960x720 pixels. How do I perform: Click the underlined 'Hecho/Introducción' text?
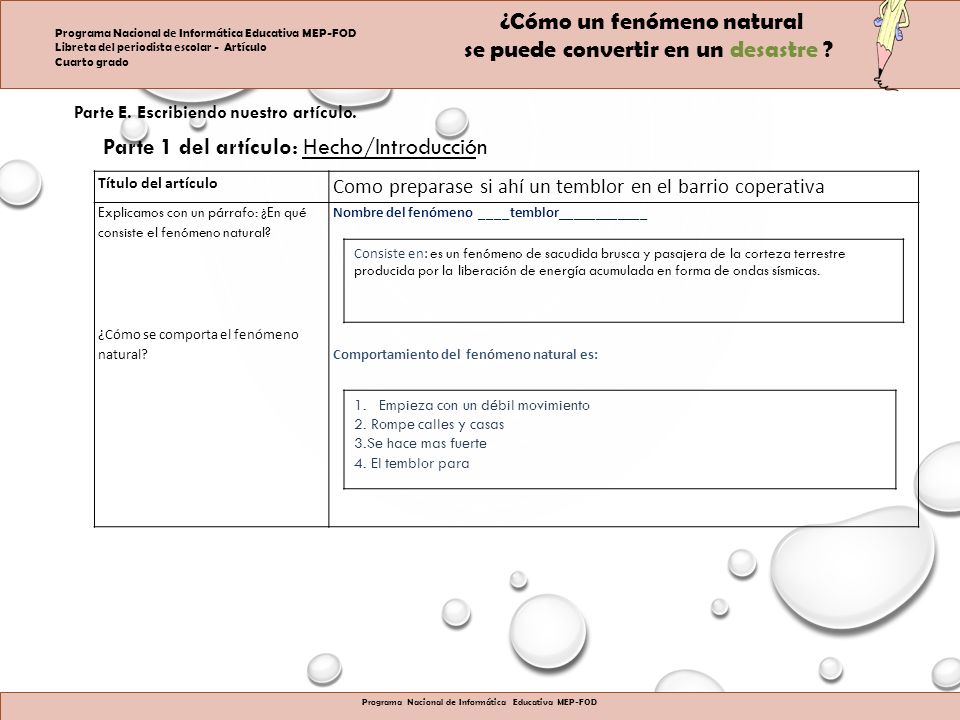pos(395,147)
